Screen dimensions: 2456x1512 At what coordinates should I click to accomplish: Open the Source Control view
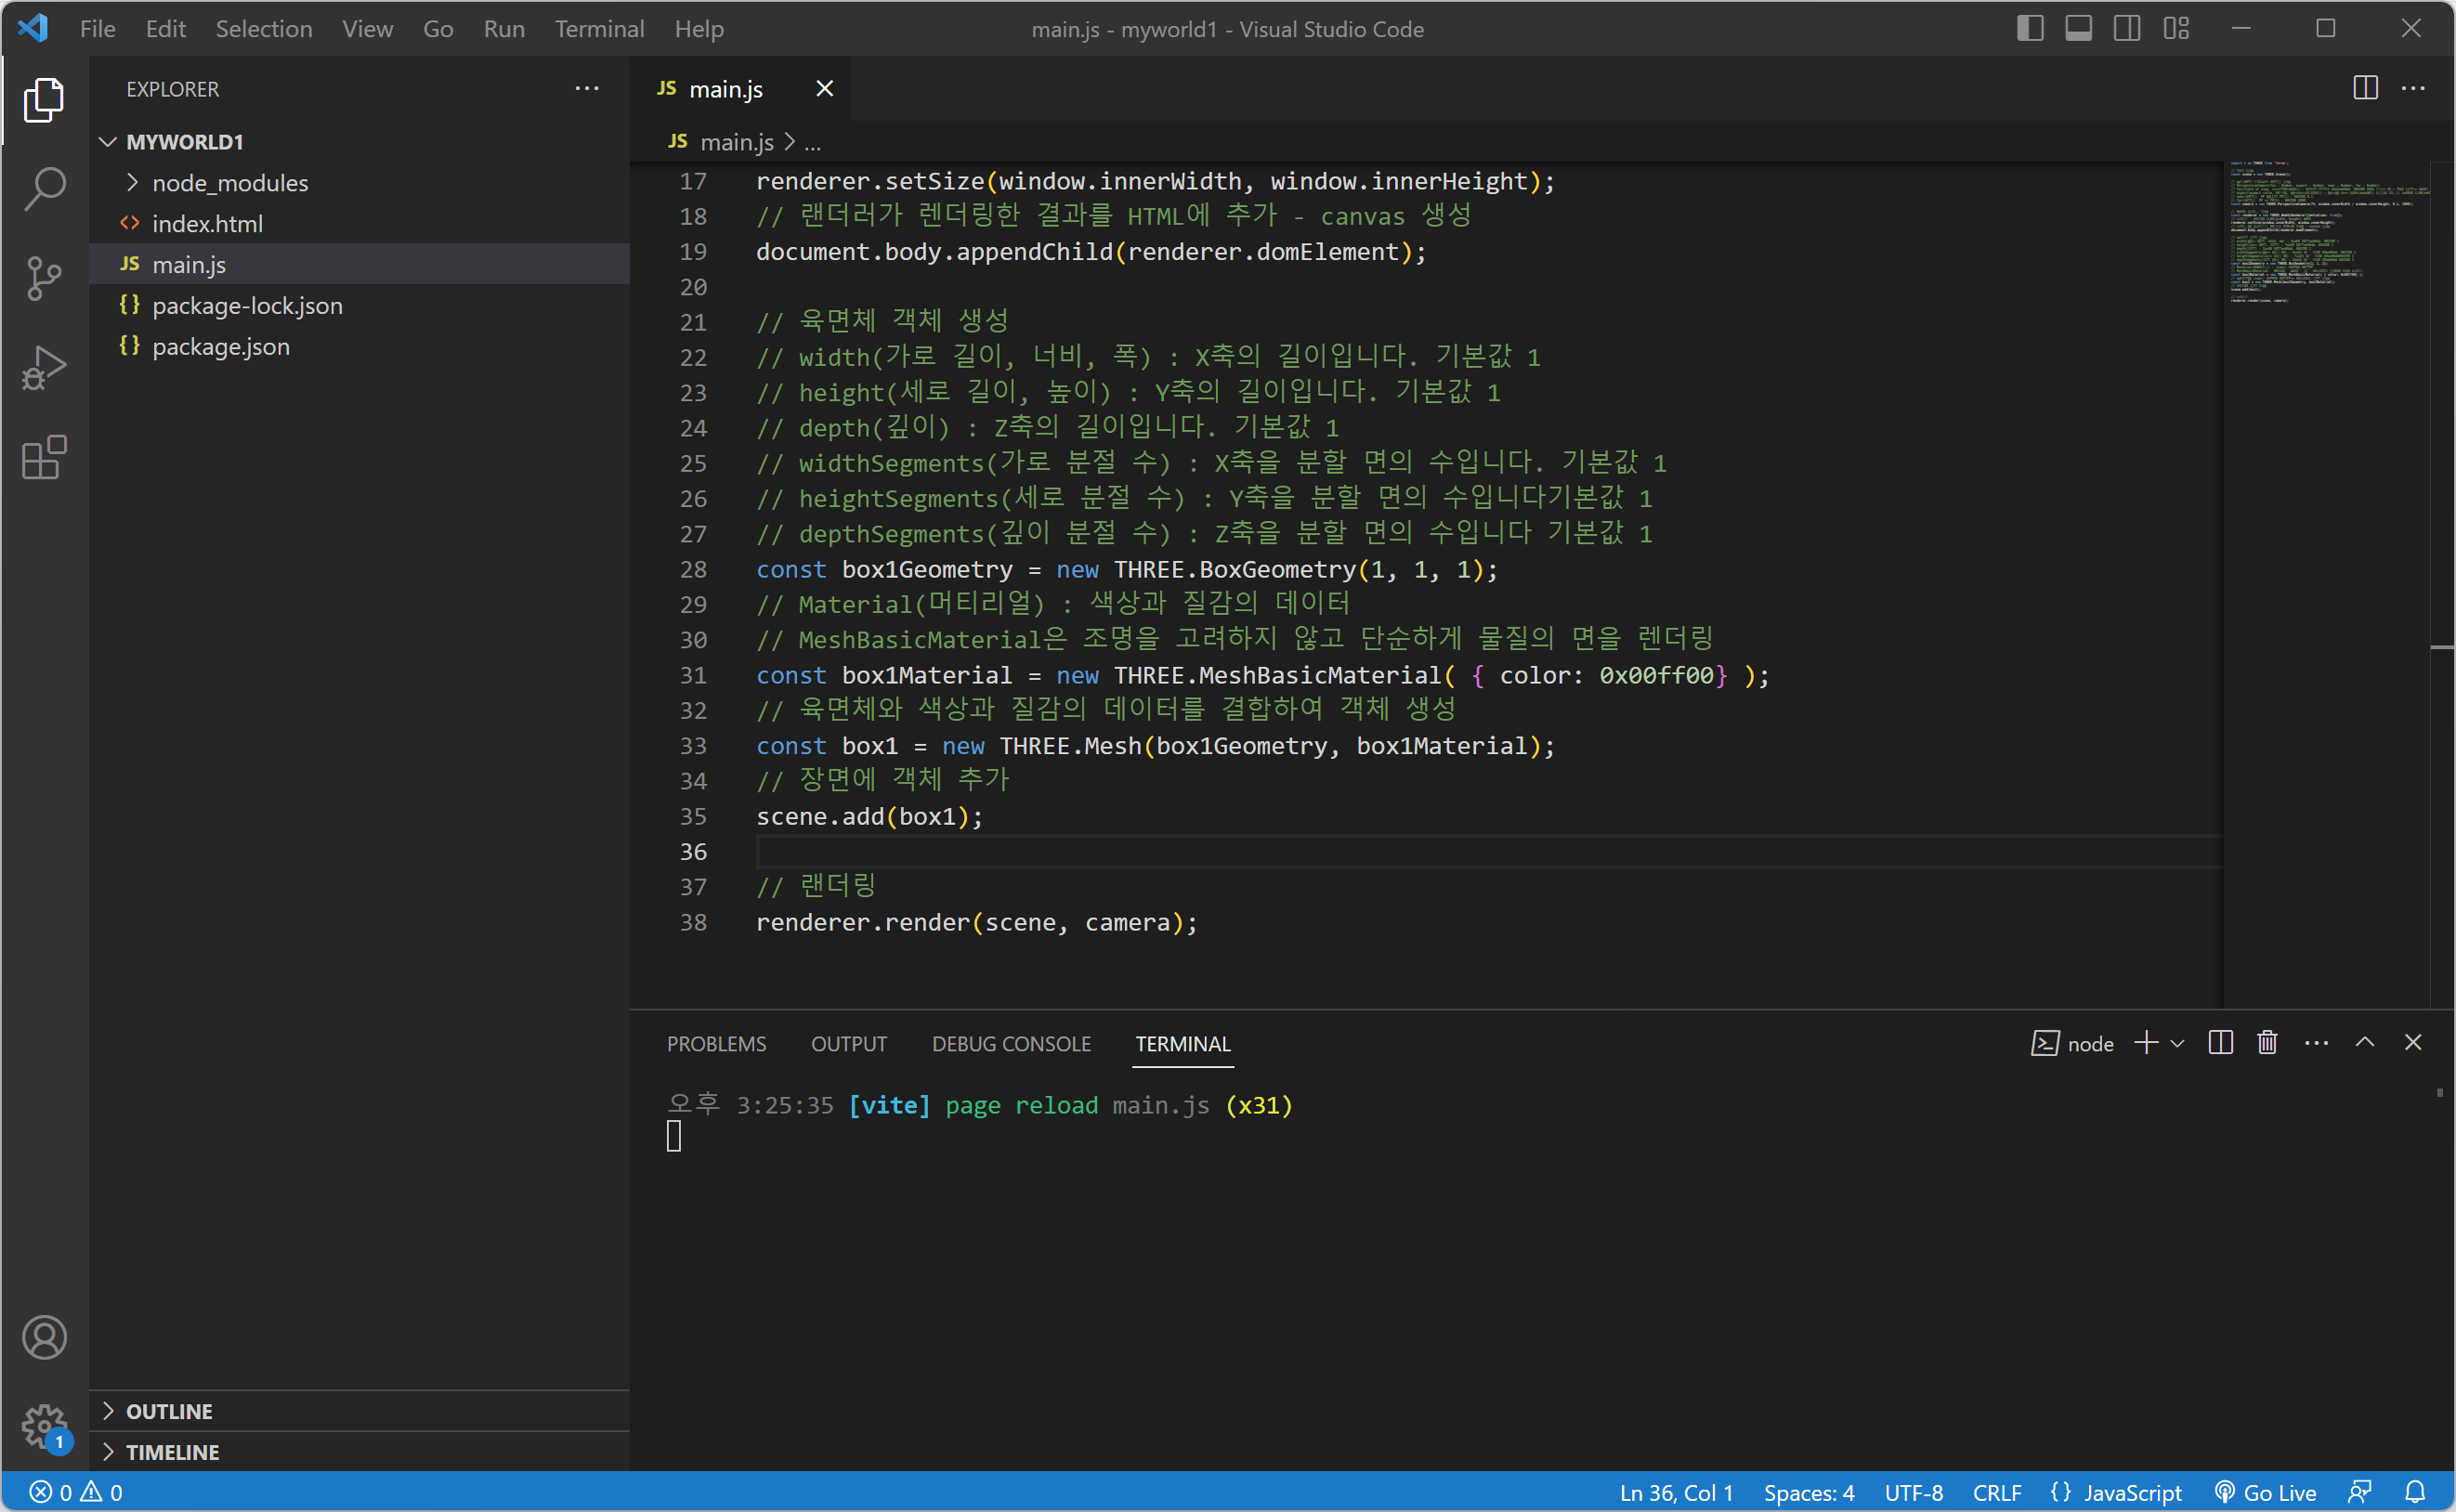tap(44, 278)
